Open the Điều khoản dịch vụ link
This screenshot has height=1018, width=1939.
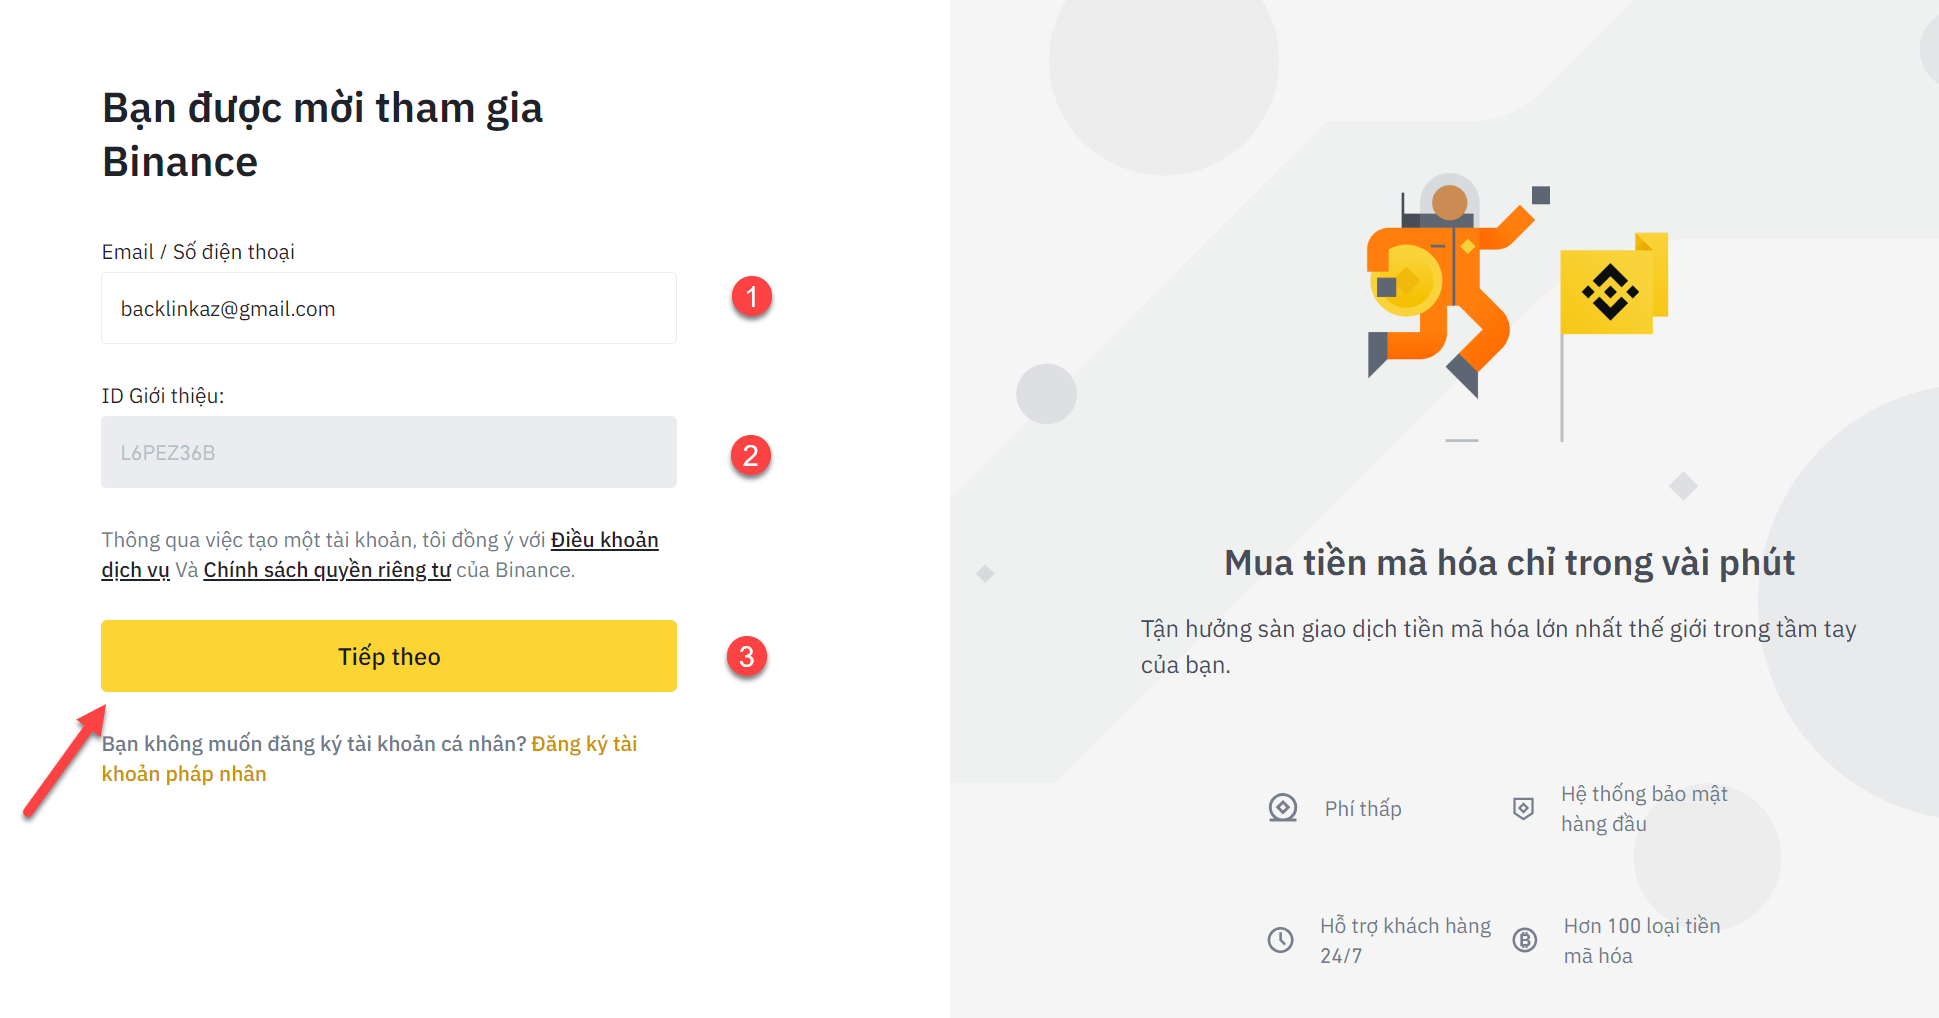604,540
